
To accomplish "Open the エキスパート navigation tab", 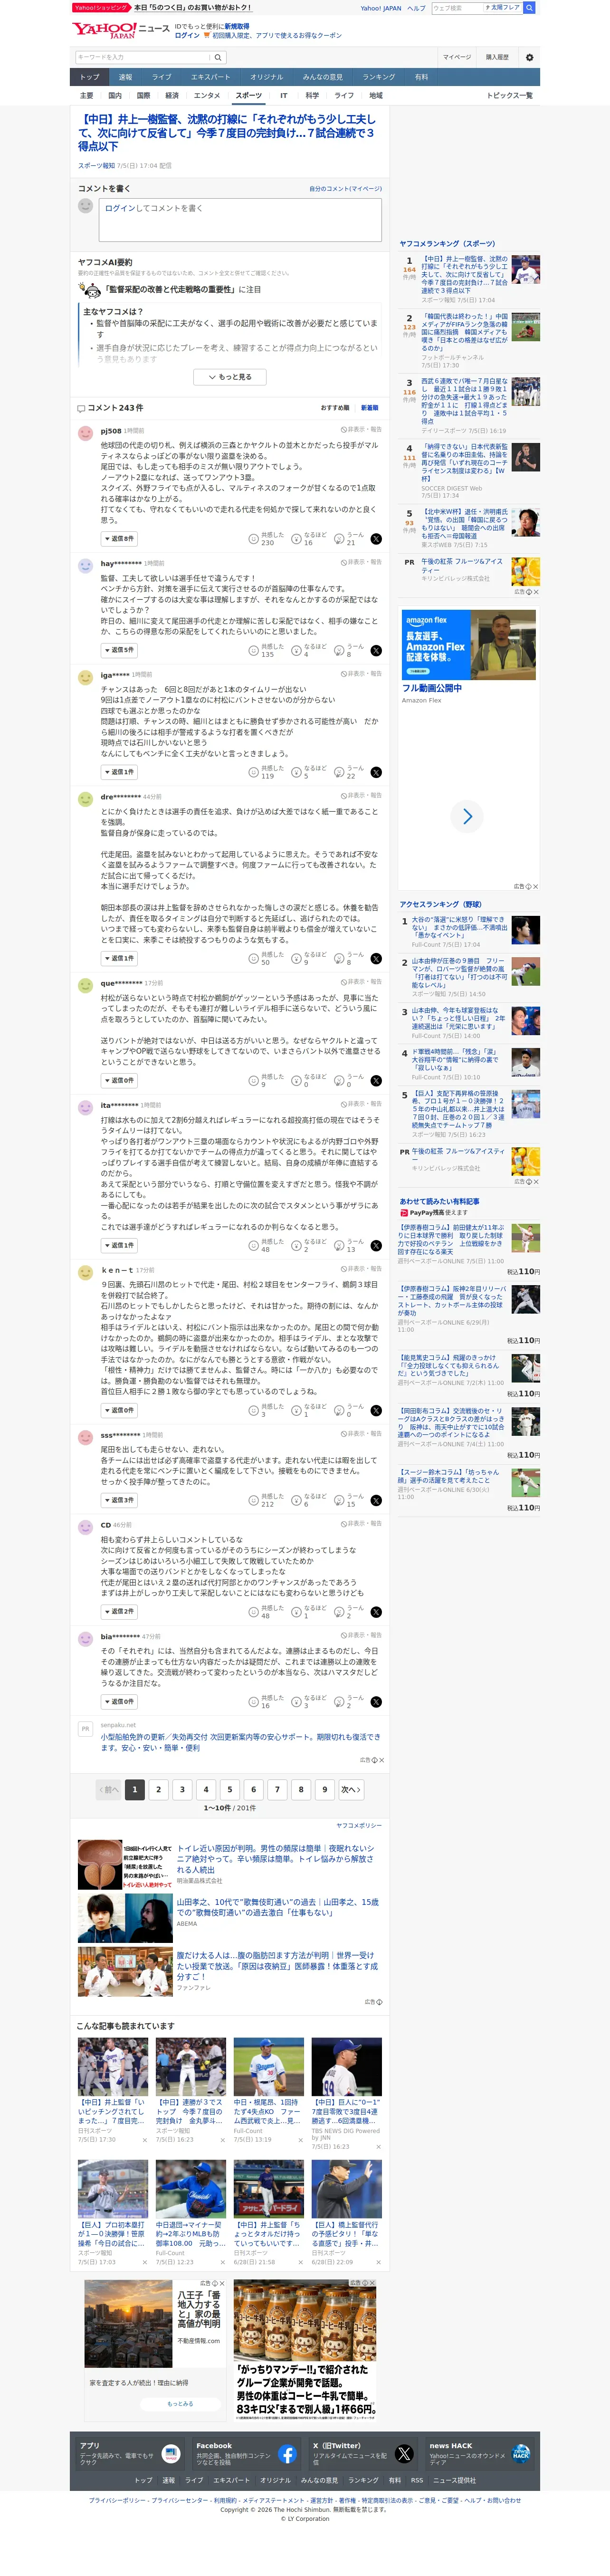I will coord(210,77).
